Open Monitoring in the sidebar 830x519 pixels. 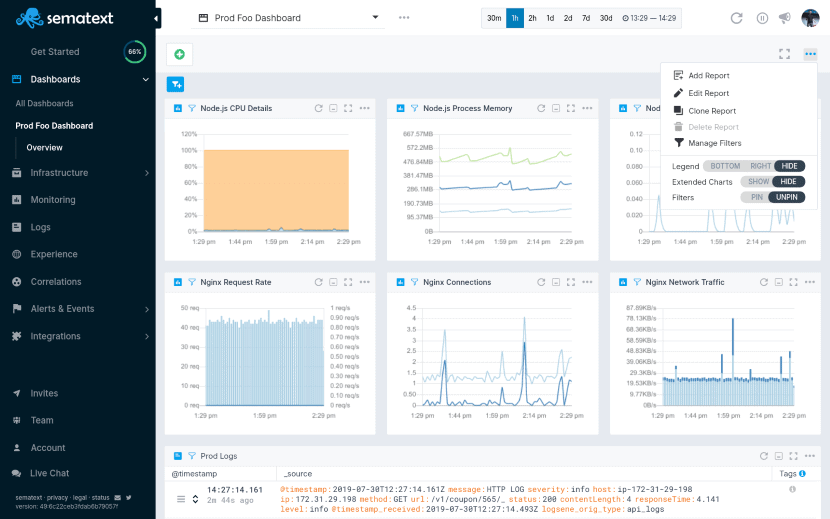click(53, 200)
